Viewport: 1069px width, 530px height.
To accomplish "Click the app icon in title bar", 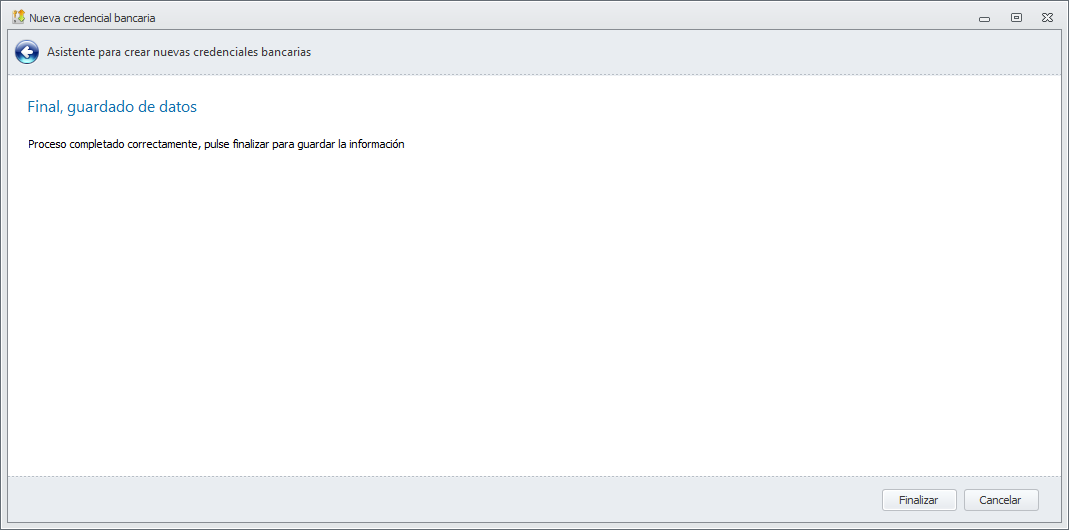I will (x=18, y=17).
